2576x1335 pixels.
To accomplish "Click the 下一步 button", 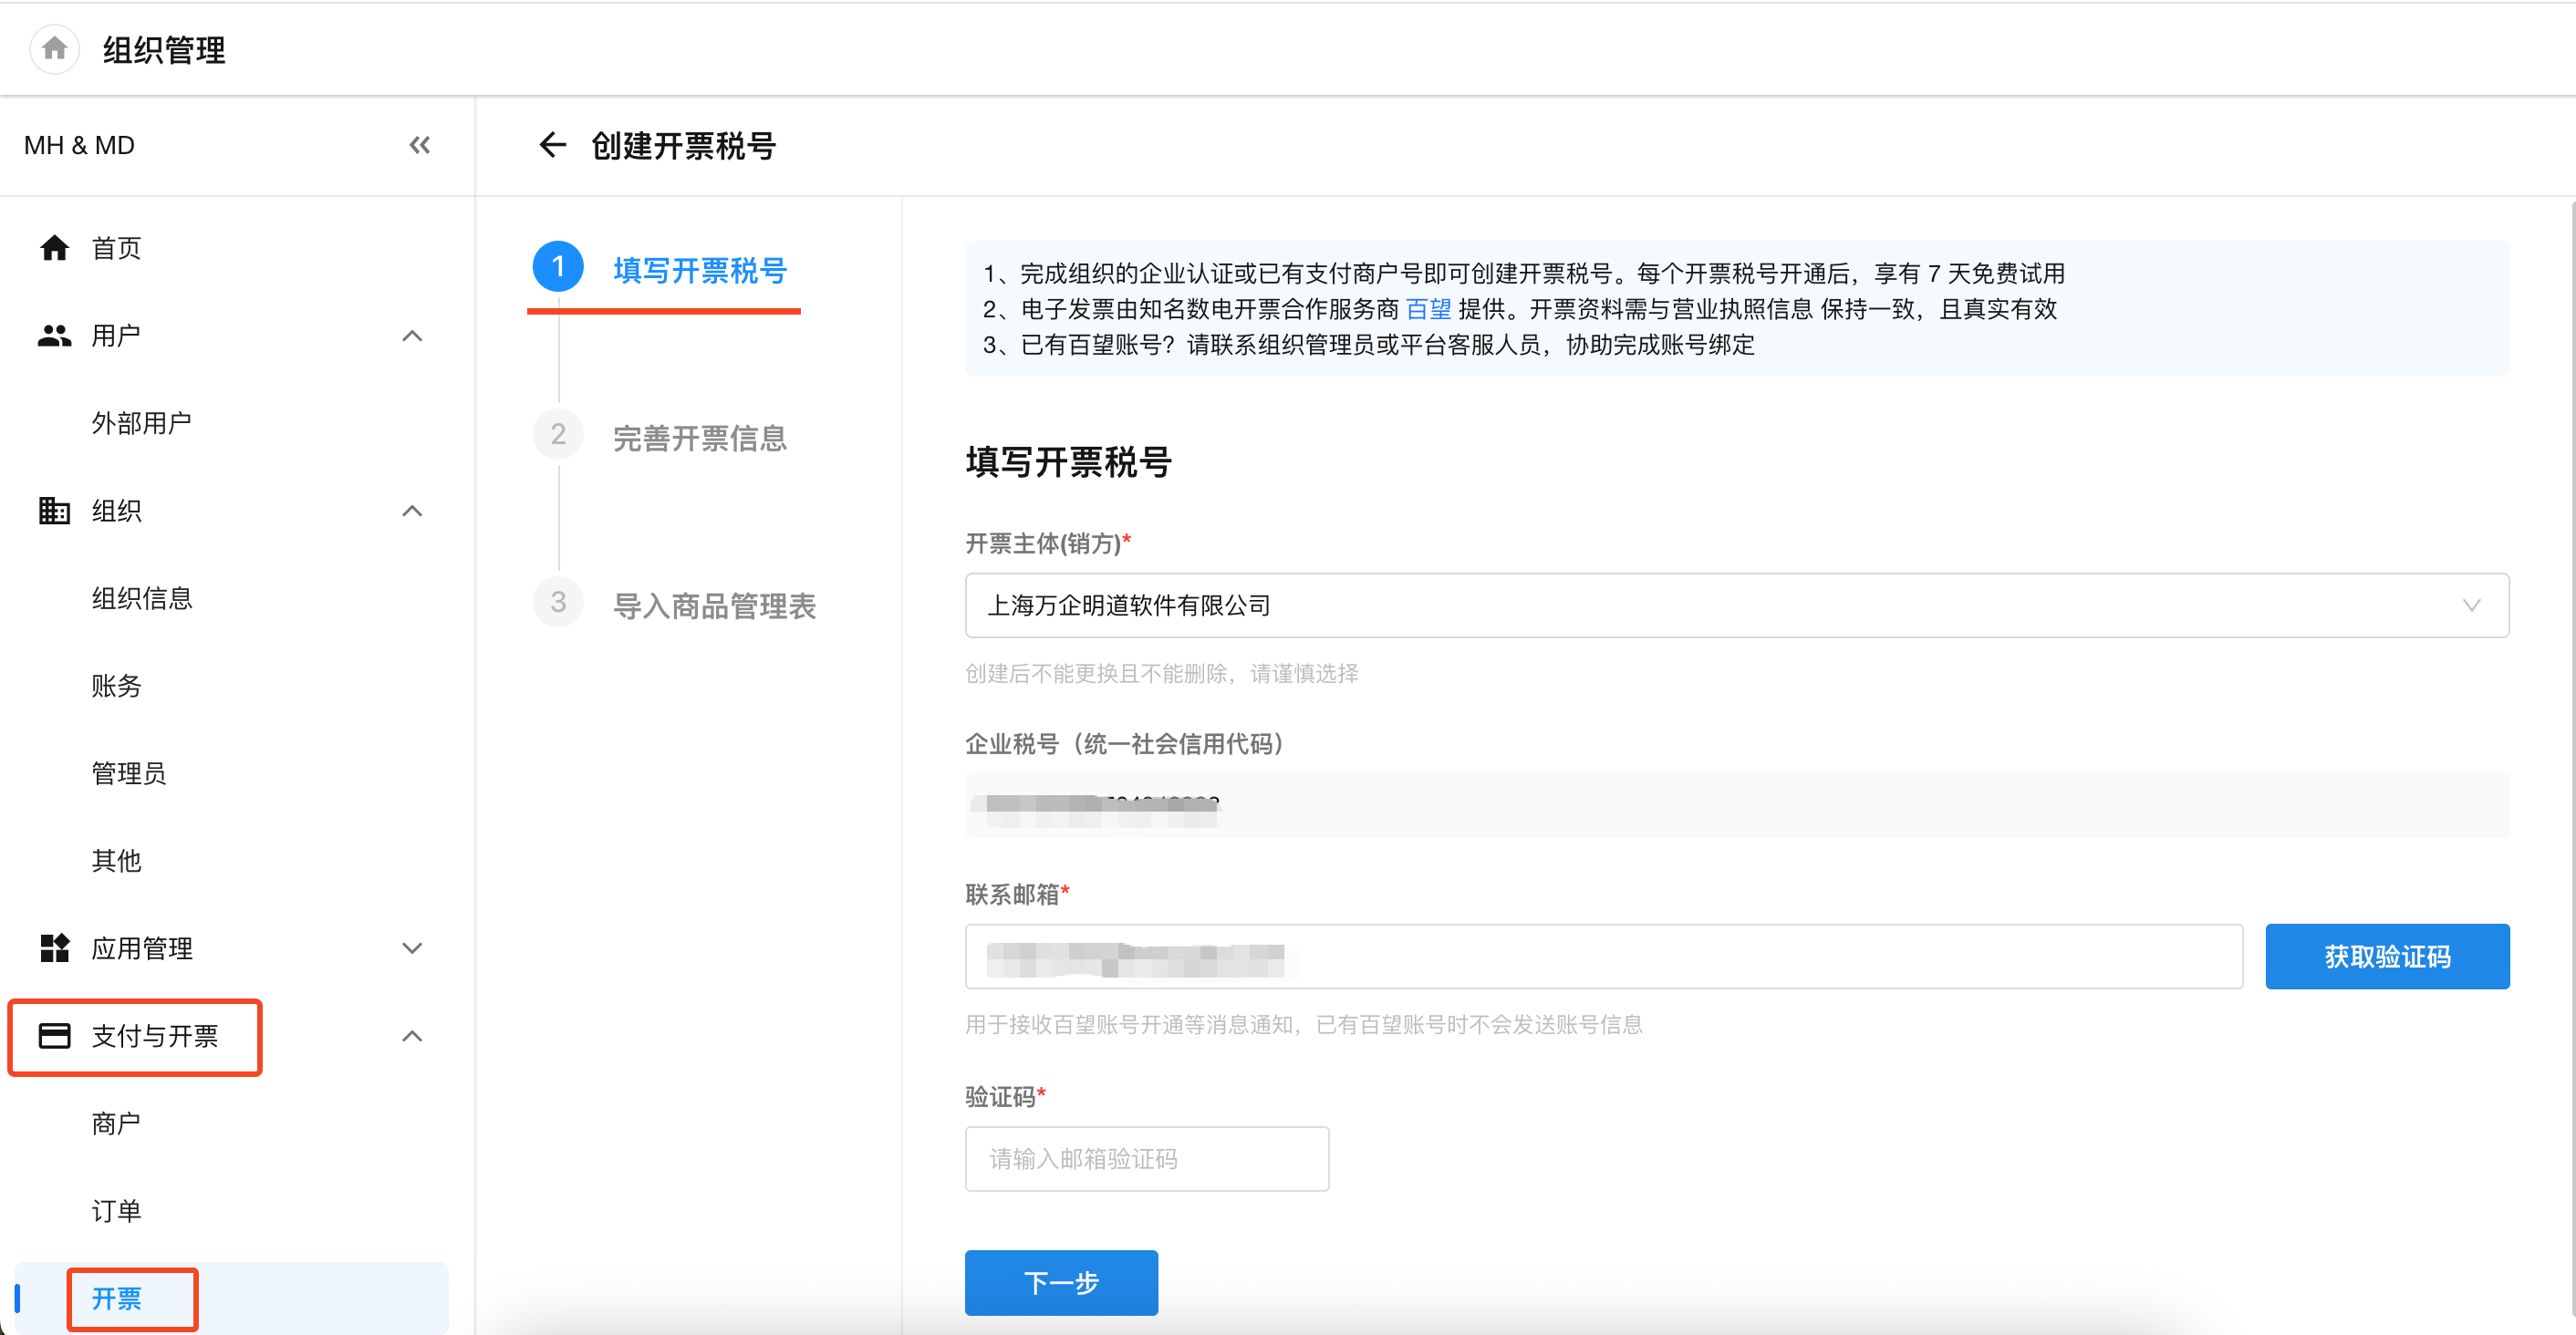I will 1060,1282.
